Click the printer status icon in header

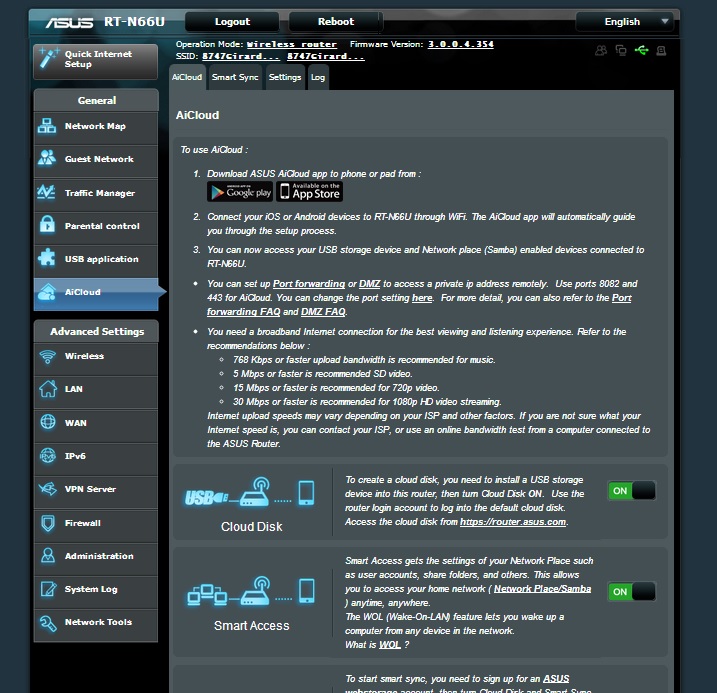pyautogui.click(x=661, y=50)
